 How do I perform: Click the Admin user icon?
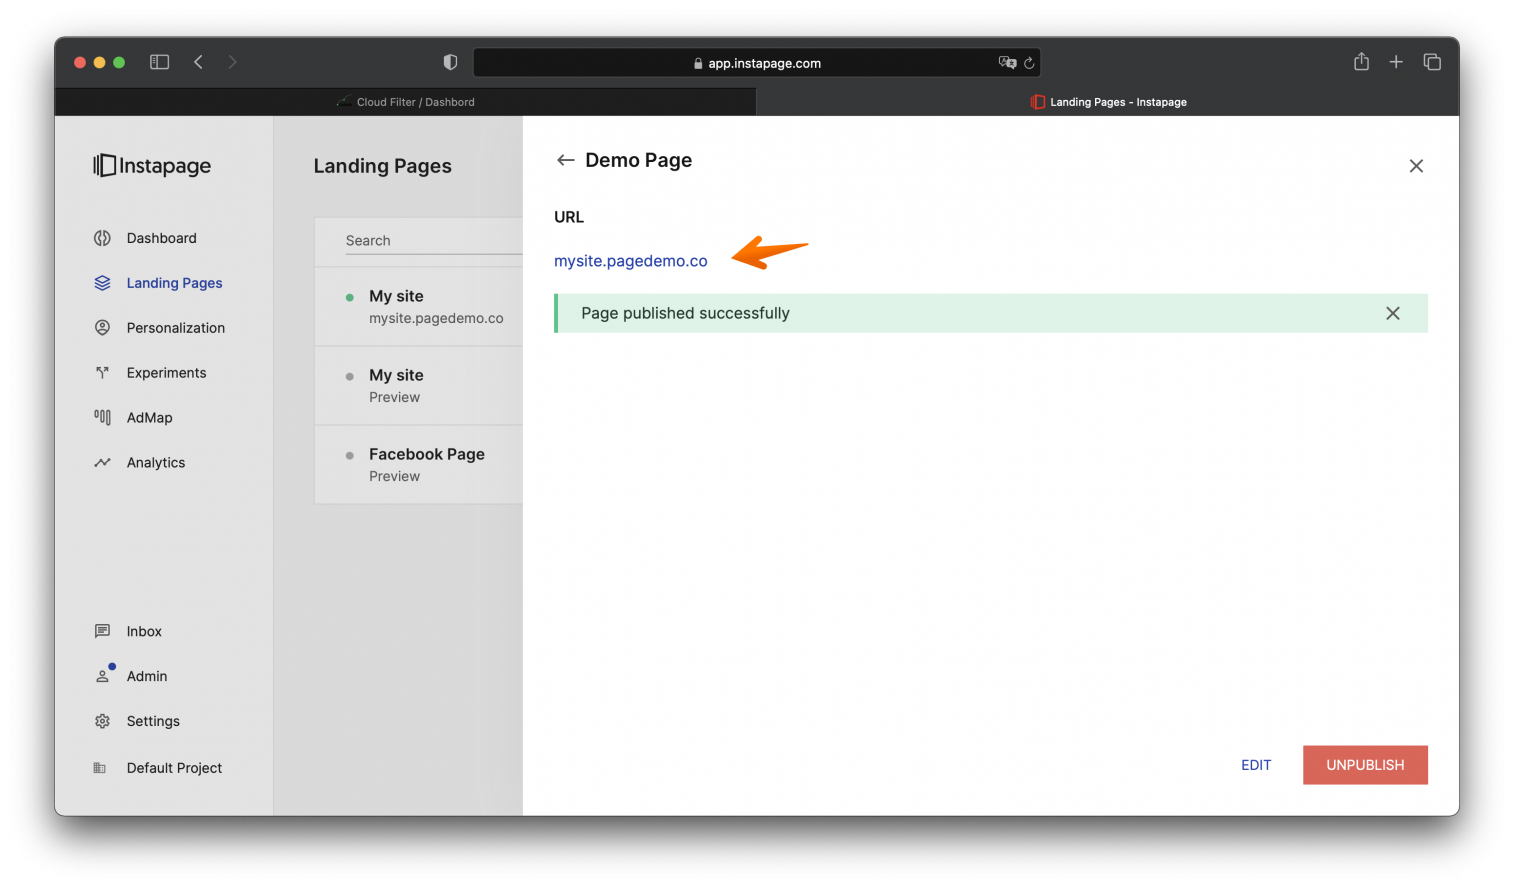(102, 676)
